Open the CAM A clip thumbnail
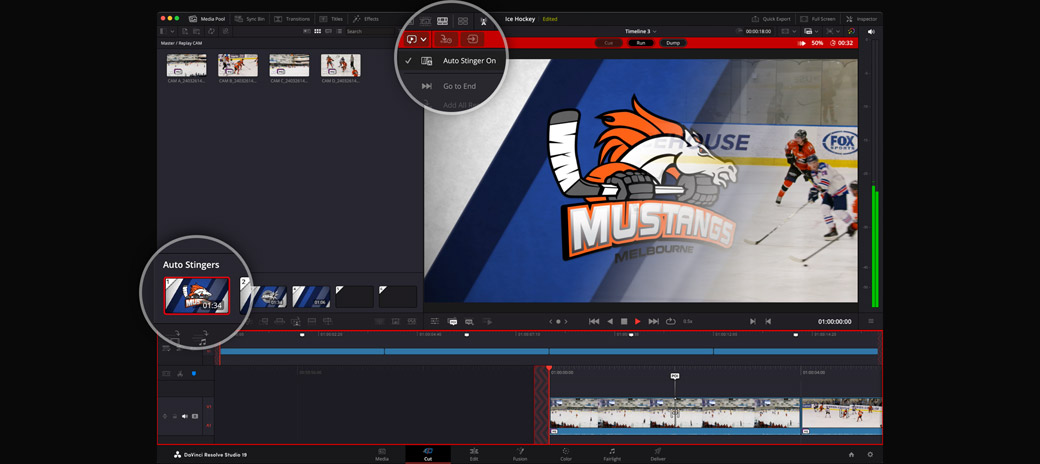Image resolution: width=1040 pixels, height=464 pixels. pos(187,66)
